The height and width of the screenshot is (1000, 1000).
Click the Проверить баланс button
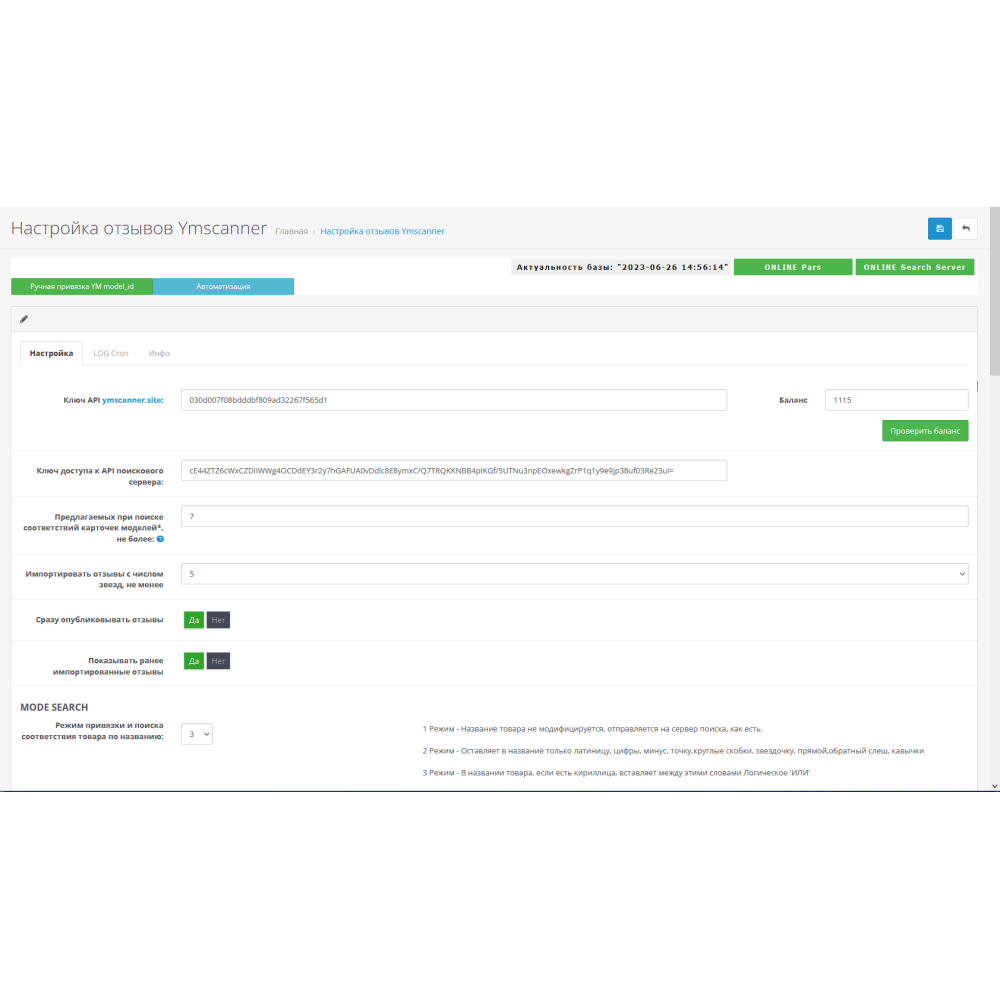coord(924,431)
